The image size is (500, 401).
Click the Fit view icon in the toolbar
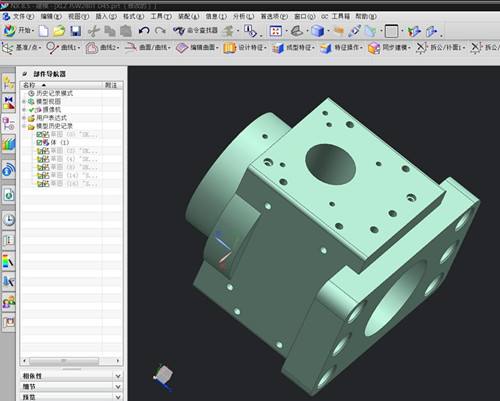click(276, 31)
